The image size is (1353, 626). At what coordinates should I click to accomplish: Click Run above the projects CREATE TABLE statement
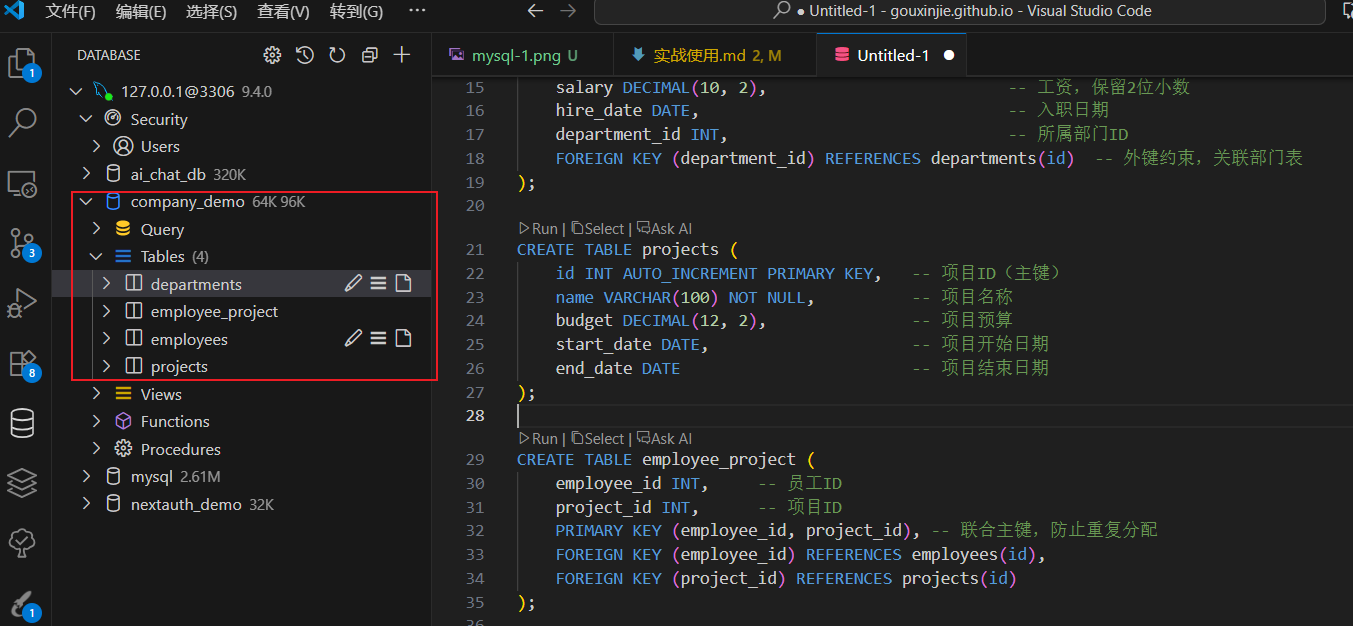click(x=538, y=228)
